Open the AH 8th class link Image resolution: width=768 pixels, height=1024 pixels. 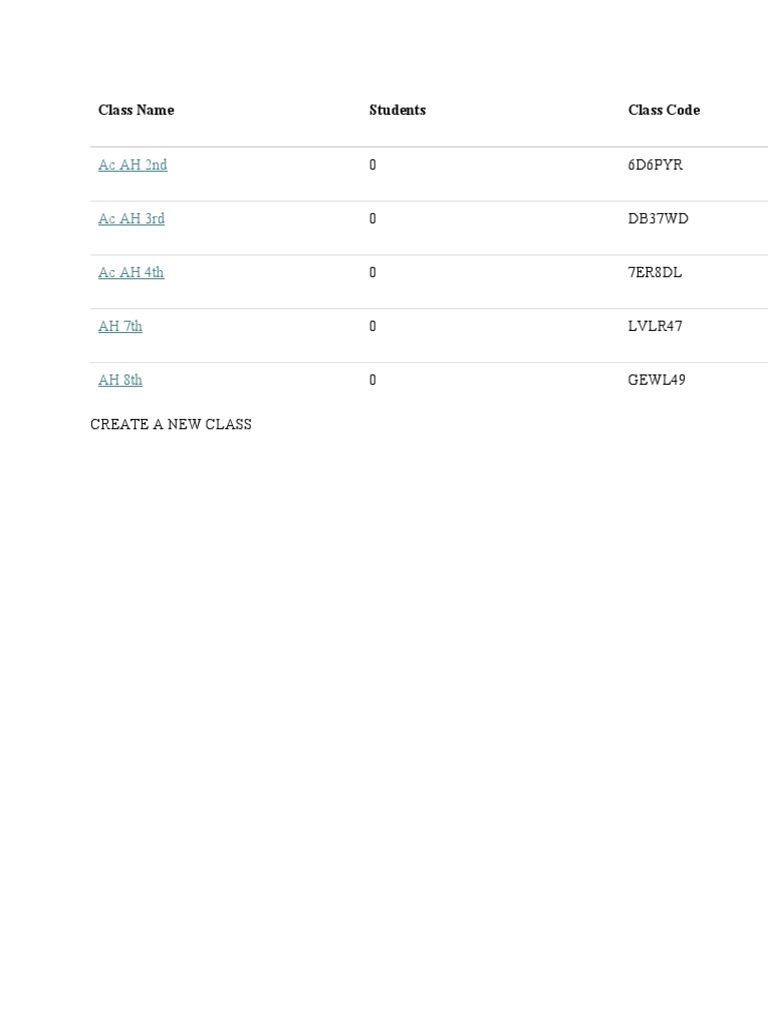120,381
